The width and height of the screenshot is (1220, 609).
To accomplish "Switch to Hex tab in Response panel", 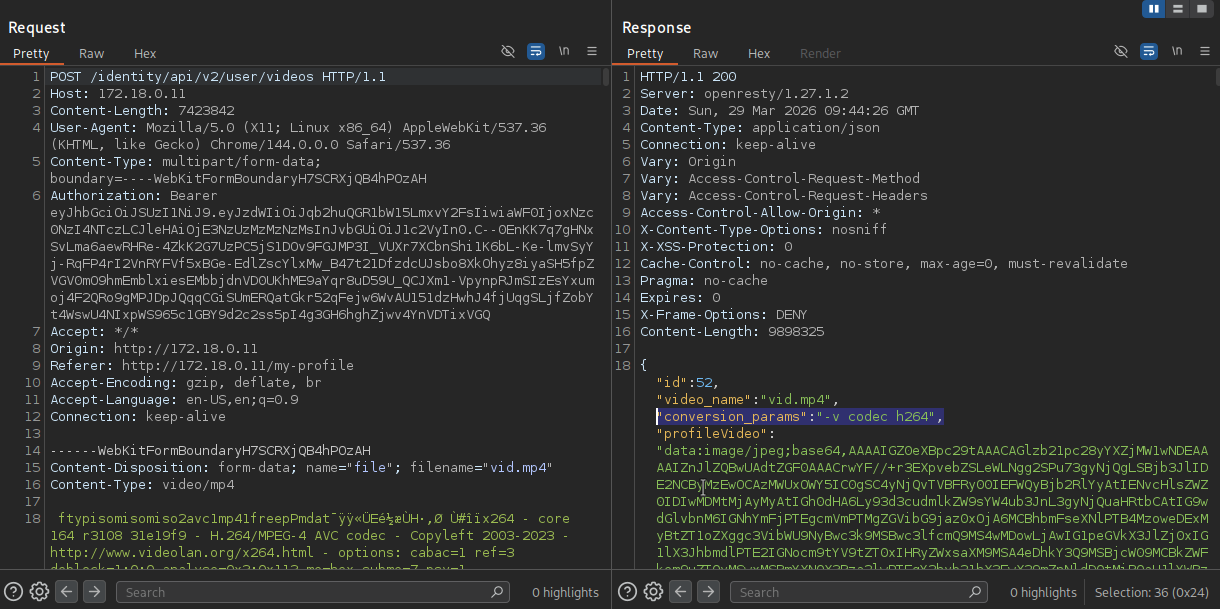I will coord(759,53).
